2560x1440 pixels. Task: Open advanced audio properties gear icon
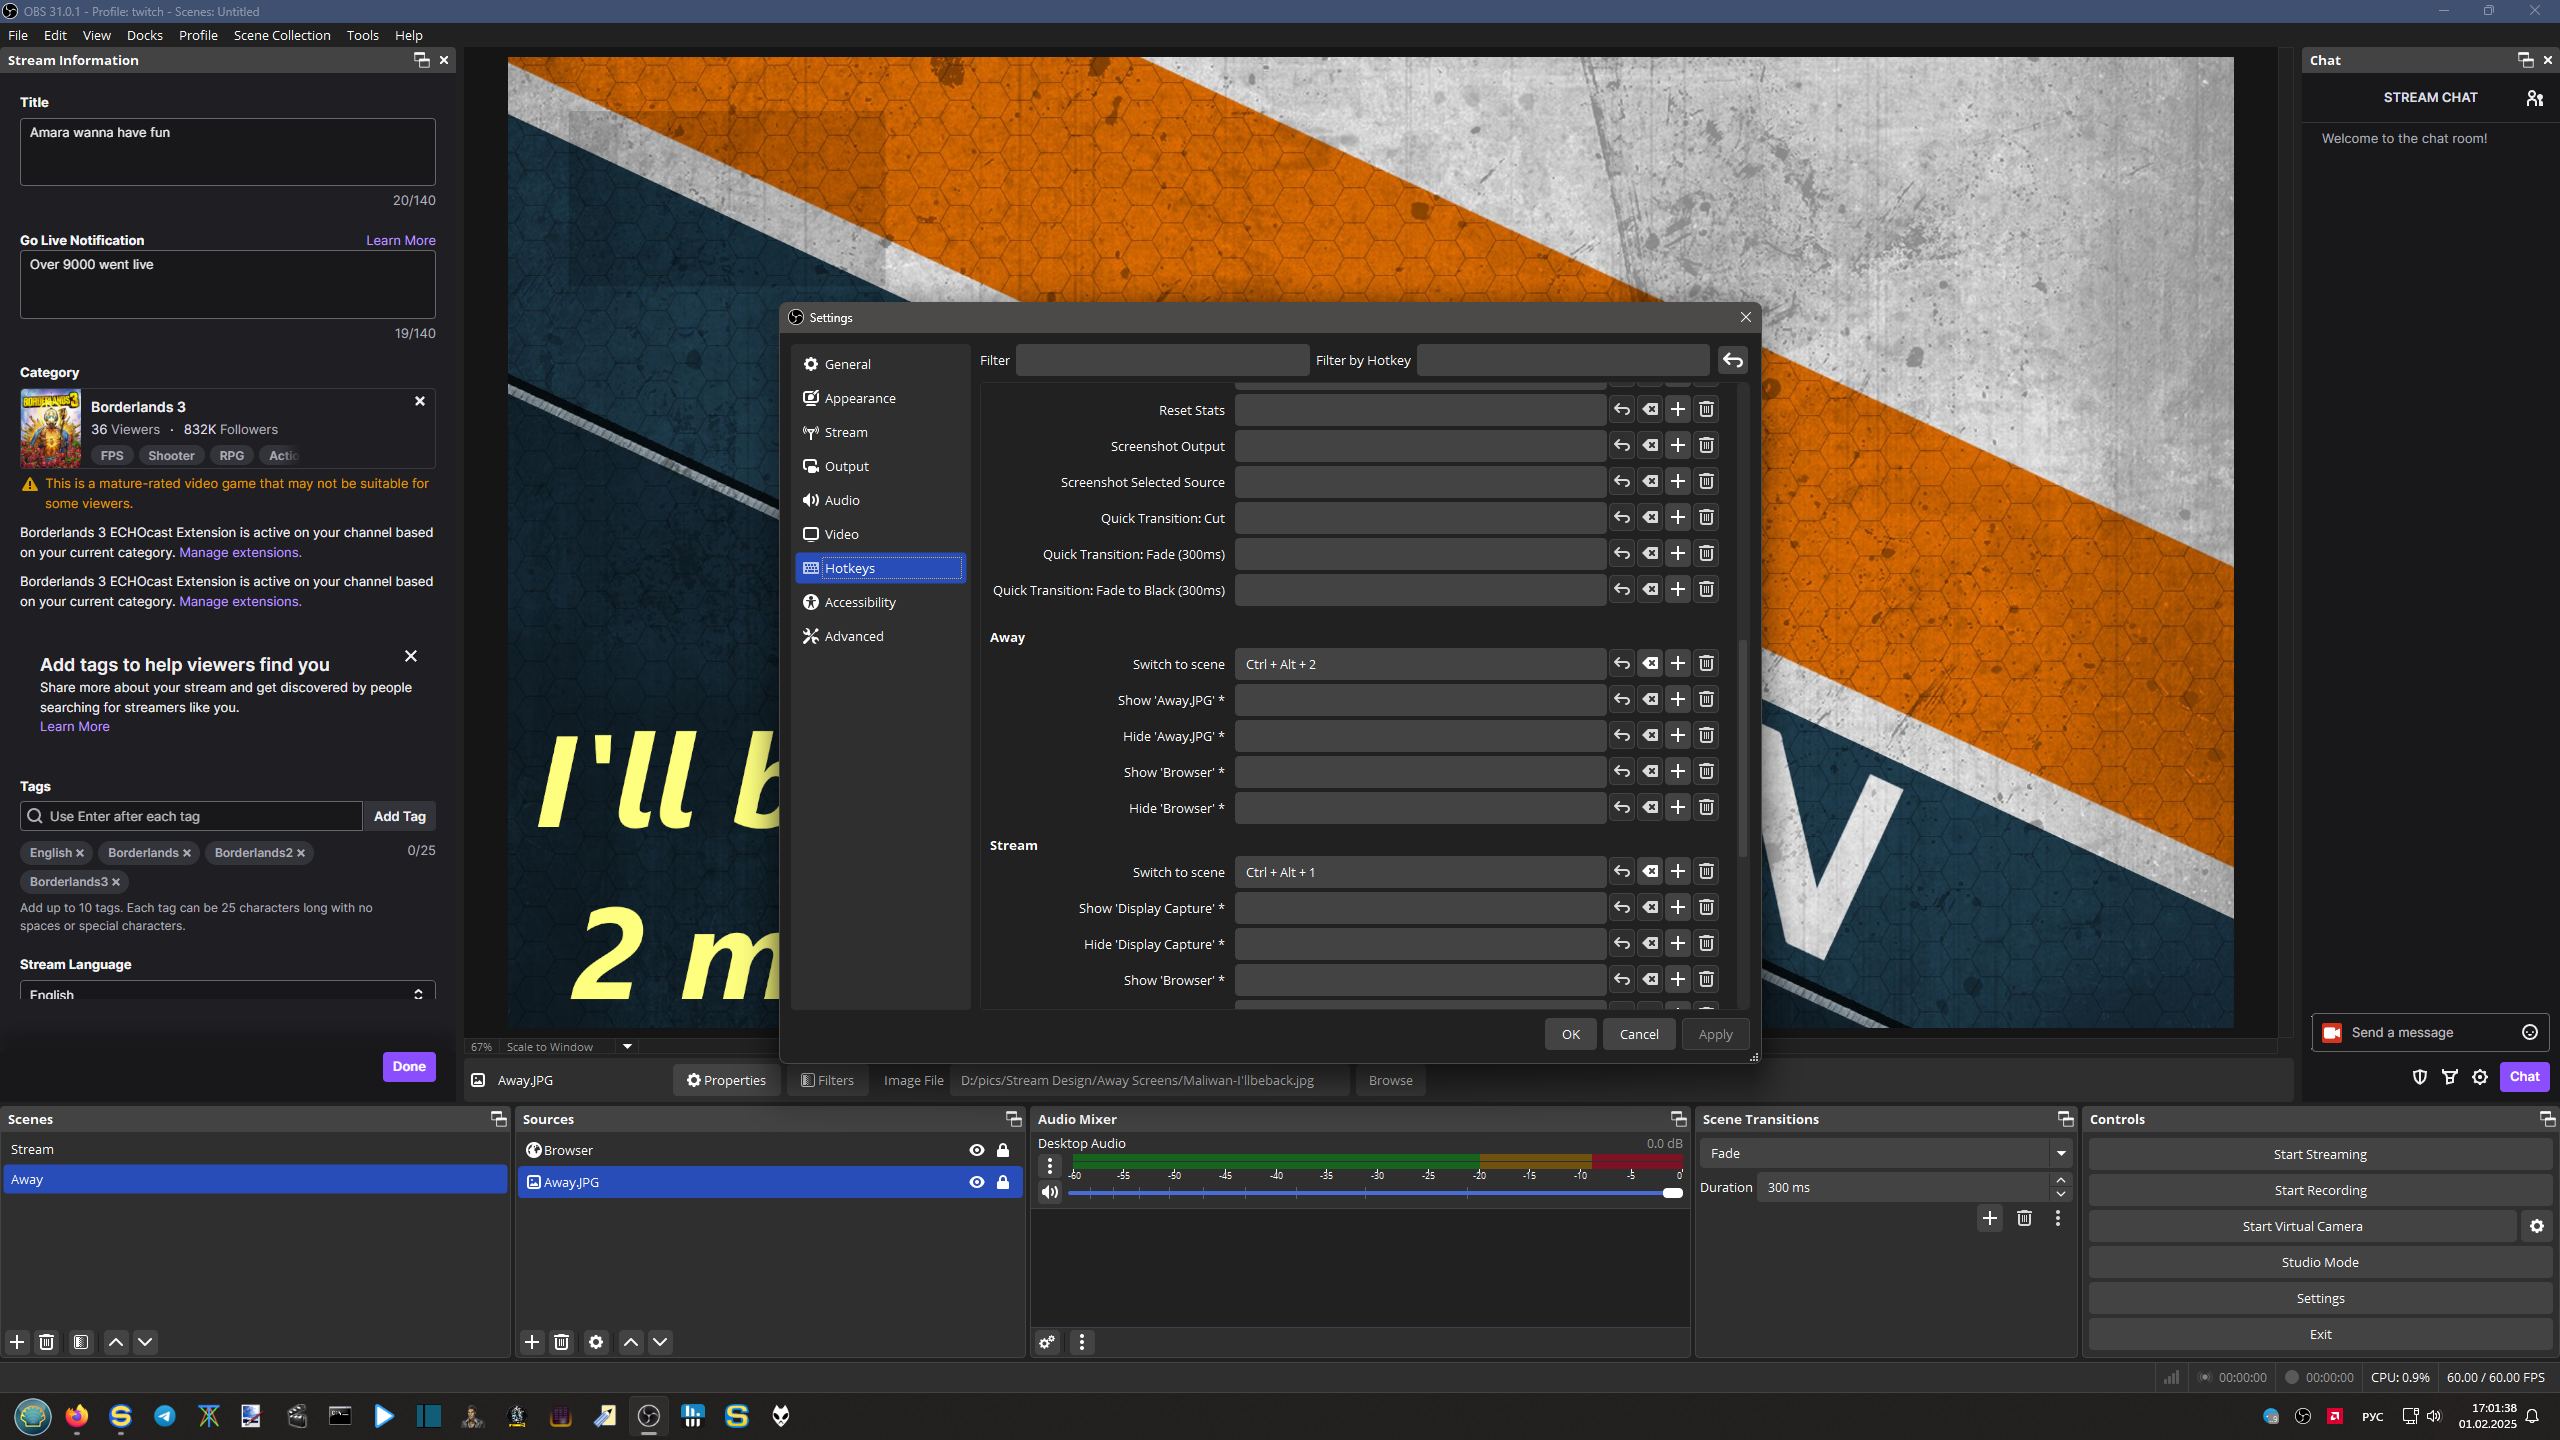(1047, 1342)
